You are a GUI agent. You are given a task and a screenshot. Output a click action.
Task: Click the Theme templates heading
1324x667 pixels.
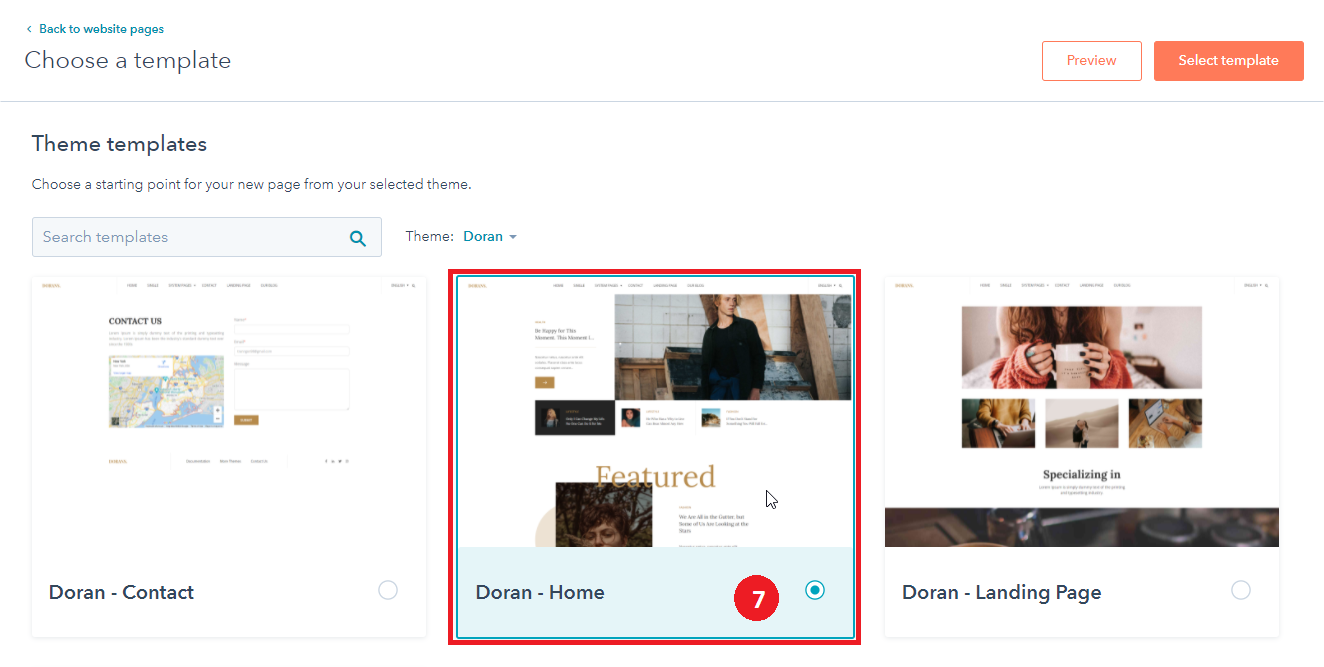119,144
